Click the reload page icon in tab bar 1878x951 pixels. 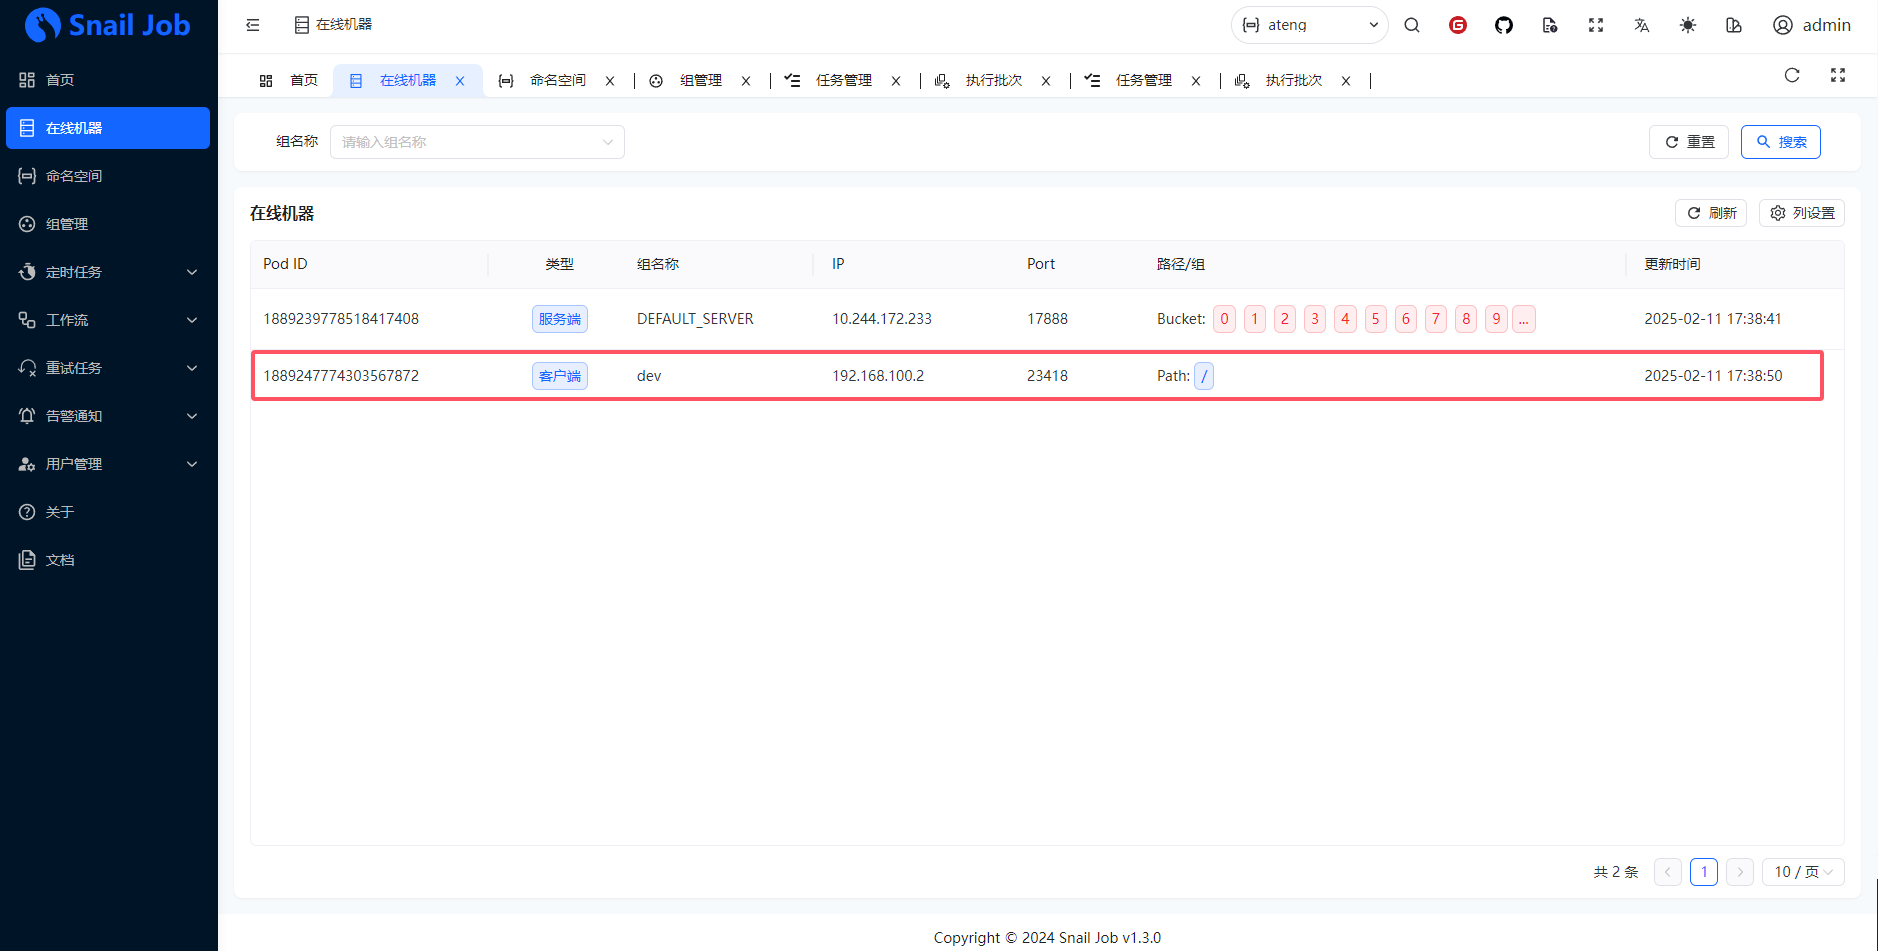[x=1791, y=75]
